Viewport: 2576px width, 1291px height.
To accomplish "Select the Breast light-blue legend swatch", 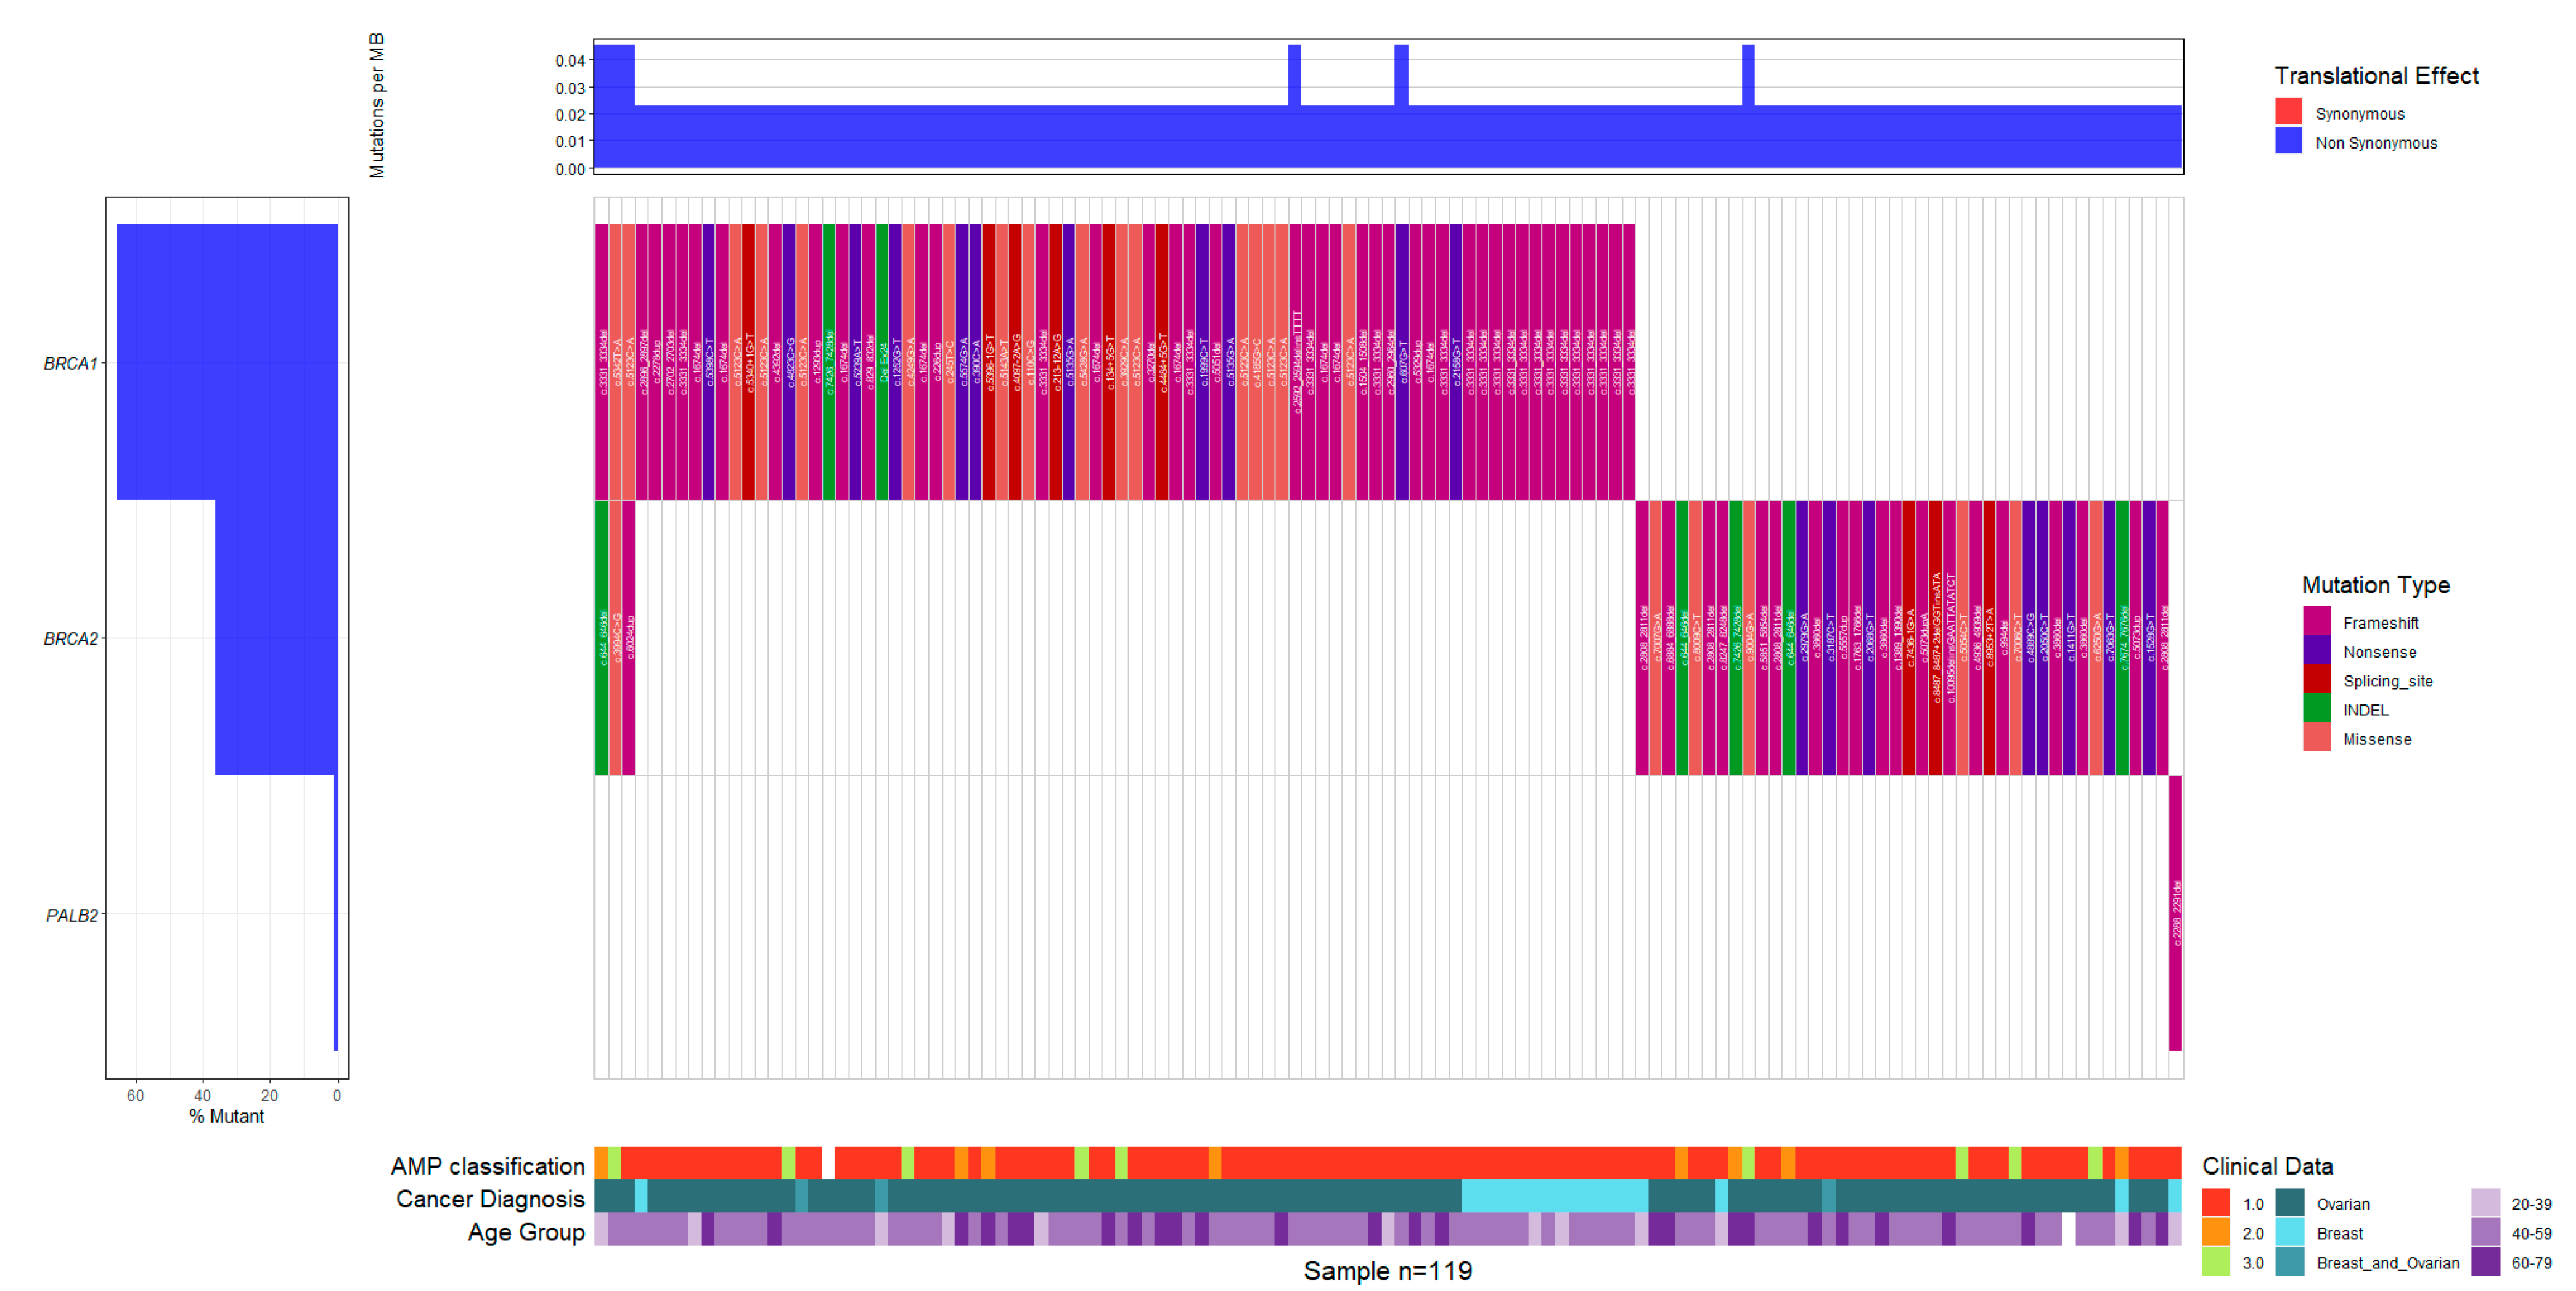I will click(2289, 1232).
